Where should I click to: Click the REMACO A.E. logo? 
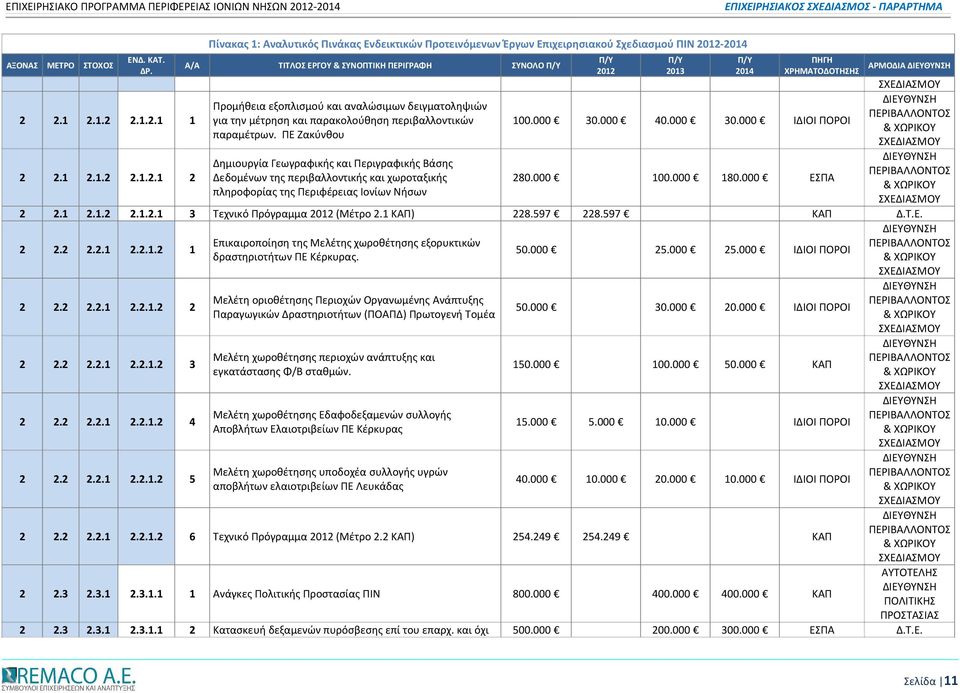tap(68, 679)
